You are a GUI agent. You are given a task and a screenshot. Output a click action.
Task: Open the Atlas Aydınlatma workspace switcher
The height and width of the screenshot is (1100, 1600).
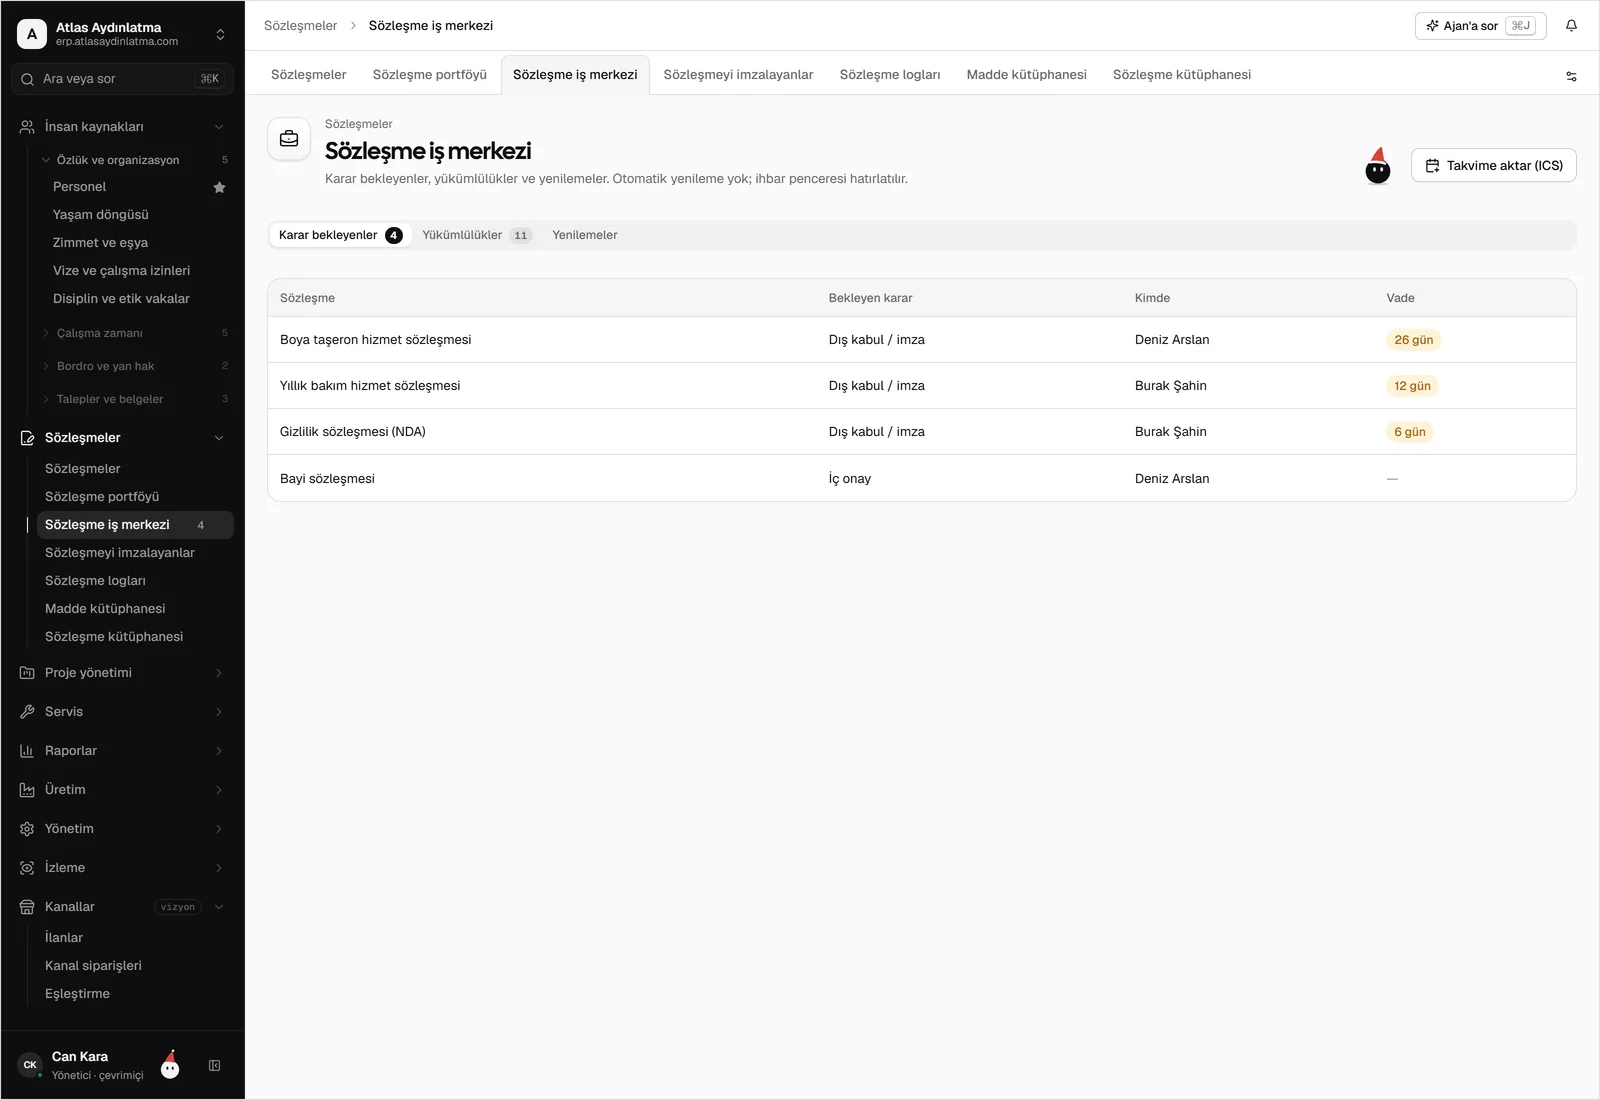pyautogui.click(x=122, y=34)
